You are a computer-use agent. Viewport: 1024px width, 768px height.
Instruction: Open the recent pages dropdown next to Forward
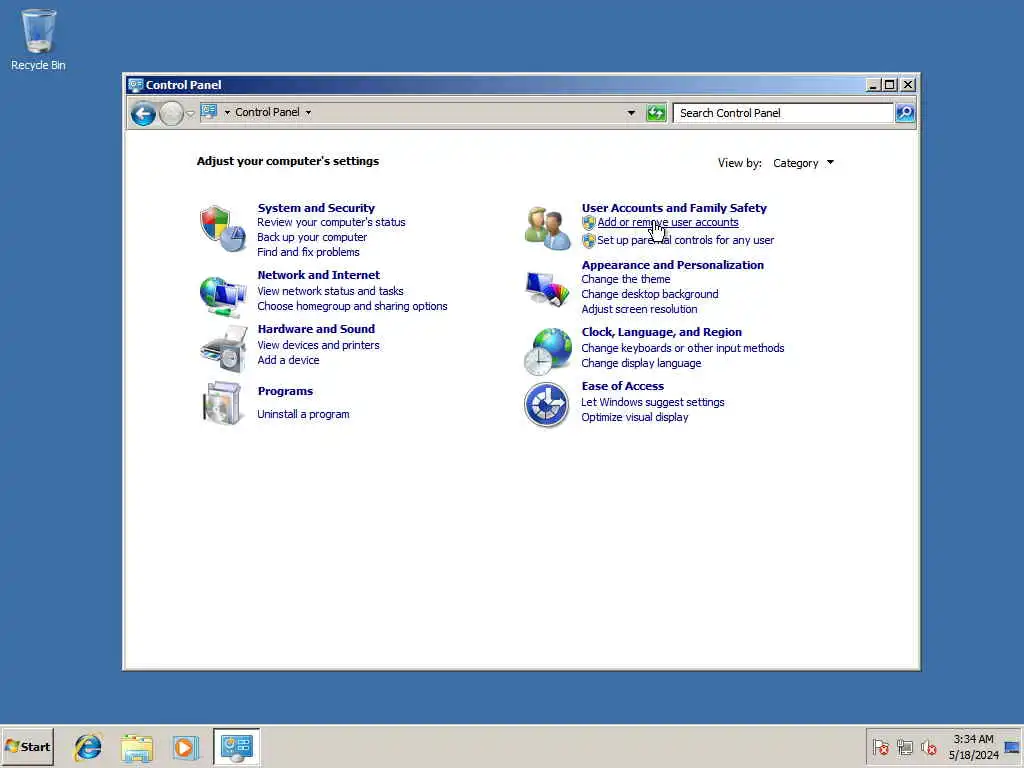pos(190,114)
